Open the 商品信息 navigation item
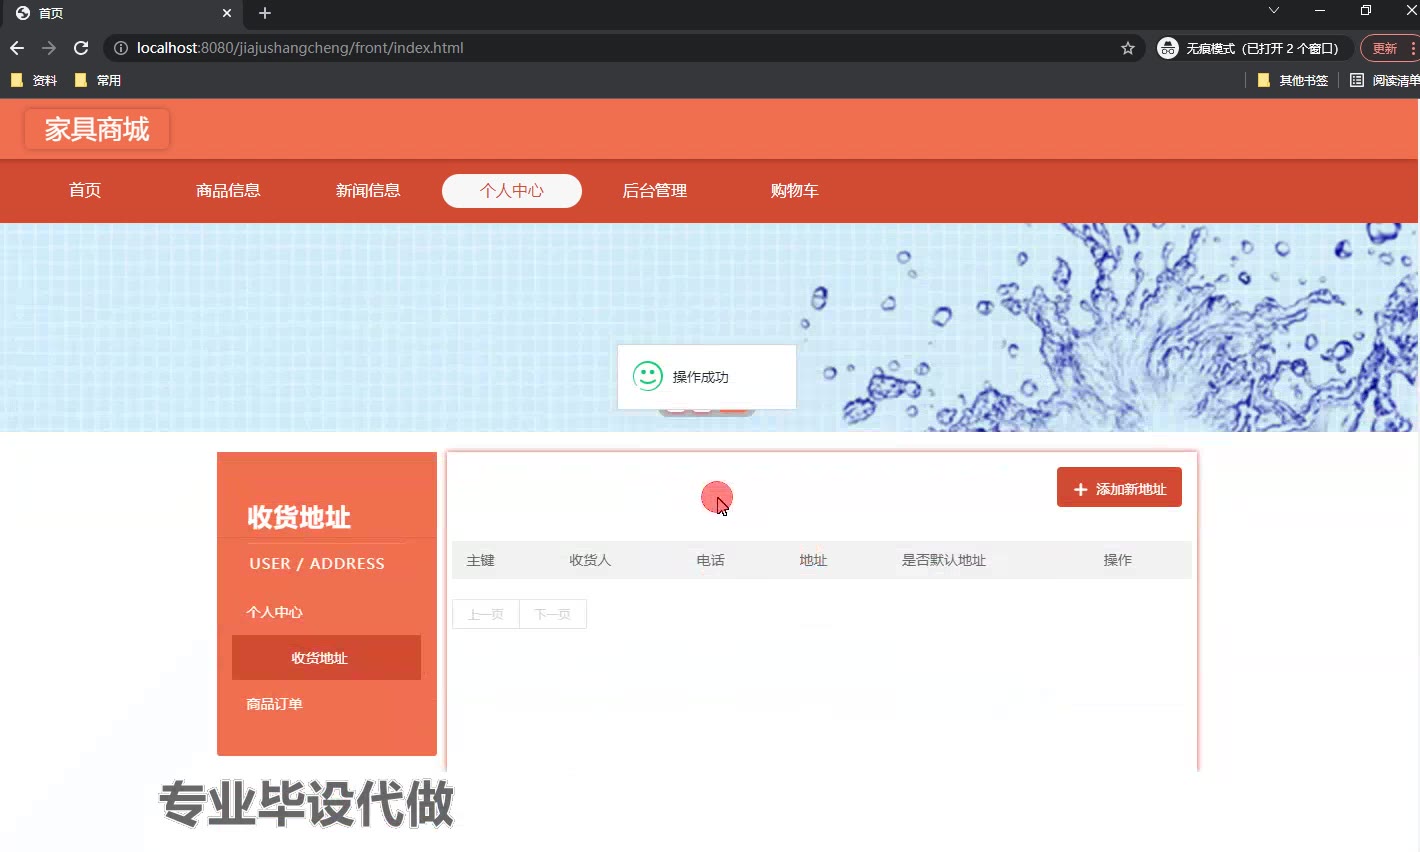Viewport: 1420px width, 852px height. pyautogui.click(x=228, y=191)
